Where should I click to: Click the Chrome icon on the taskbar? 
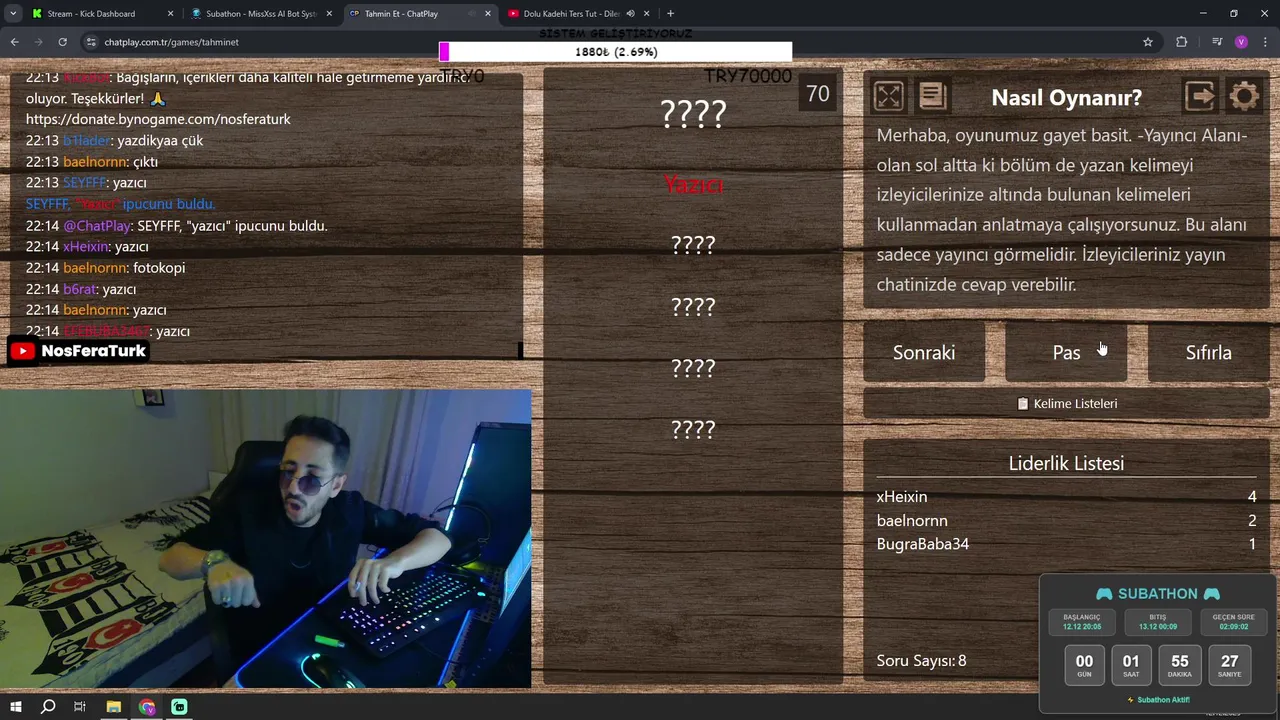pos(147,707)
